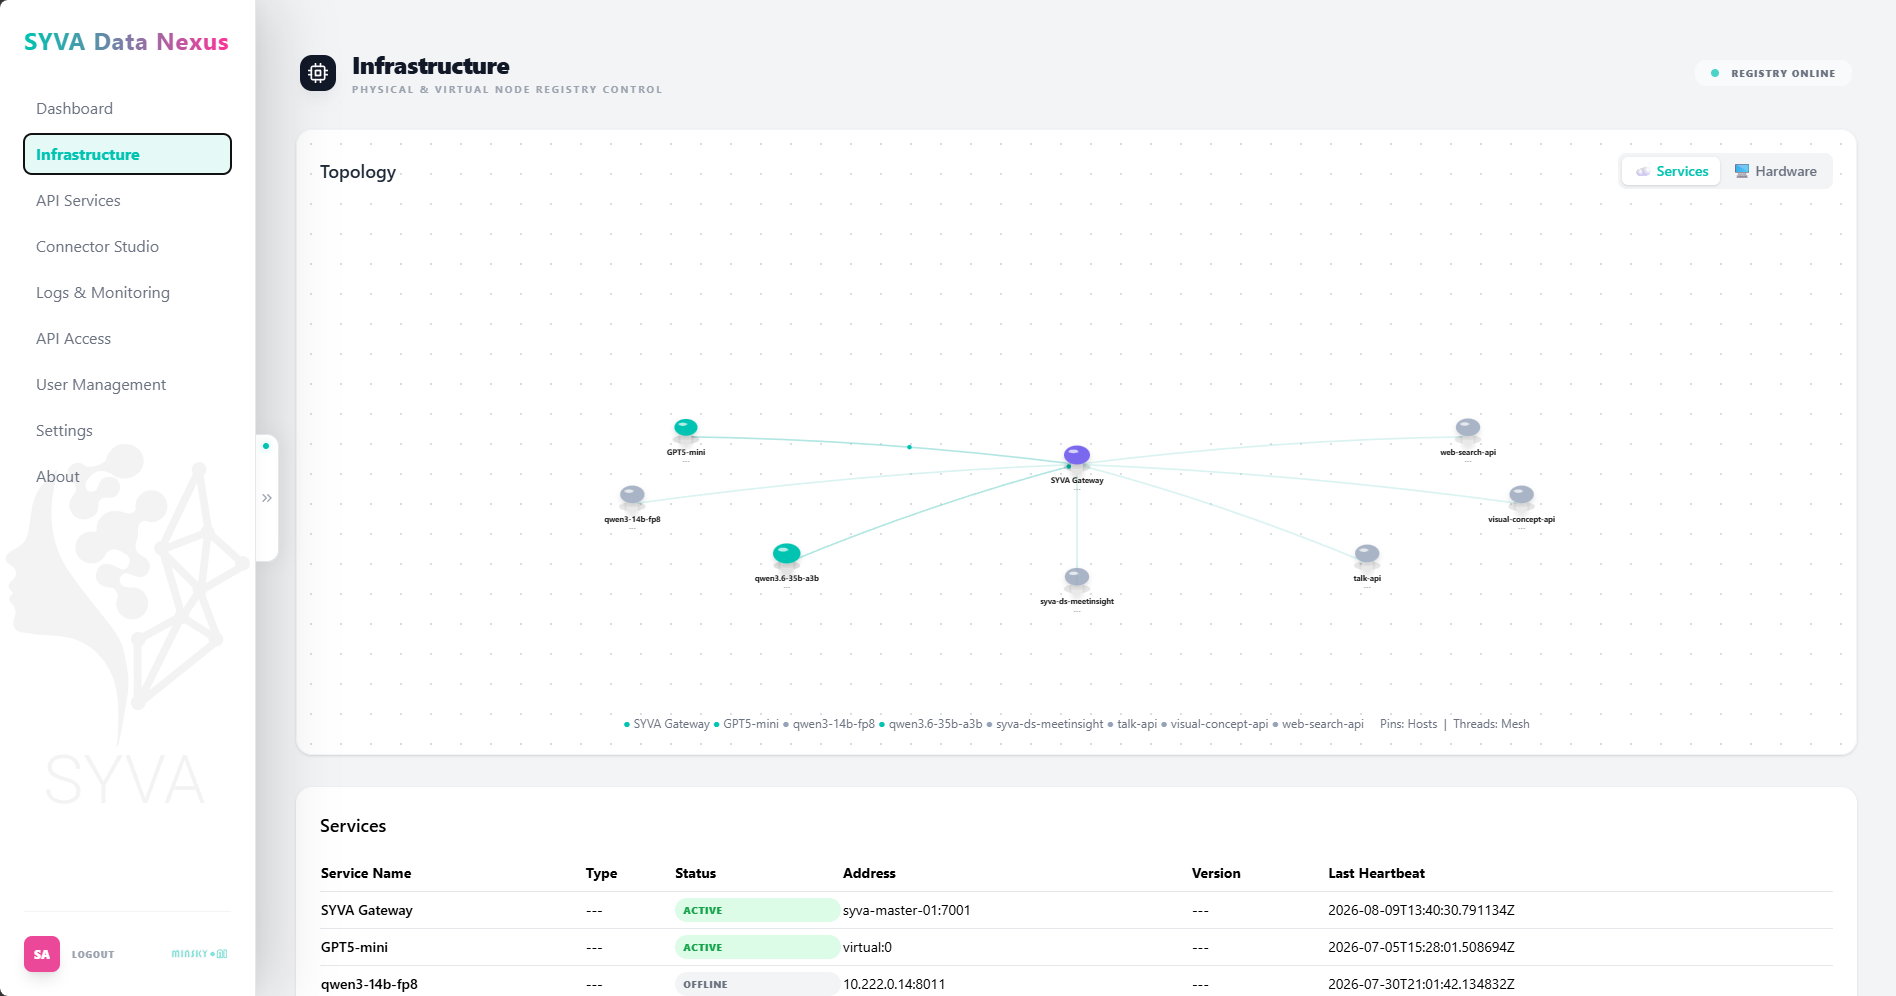Select the qwen3.6-35b-a3b green node
The image size is (1896, 996).
coord(787,554)
